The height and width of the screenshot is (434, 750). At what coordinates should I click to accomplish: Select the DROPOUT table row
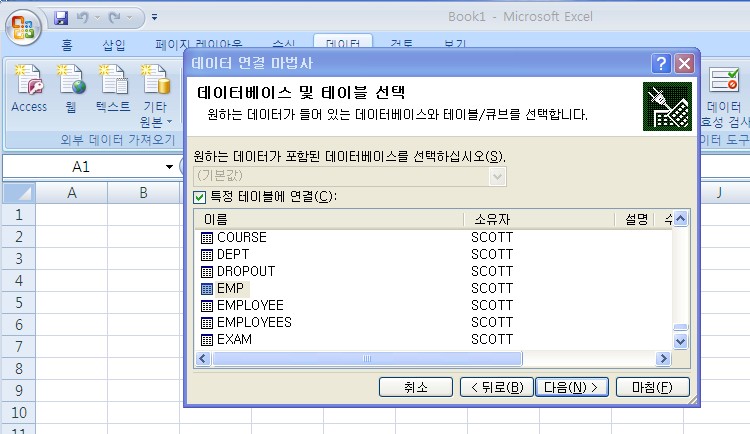tap(433, 271)
